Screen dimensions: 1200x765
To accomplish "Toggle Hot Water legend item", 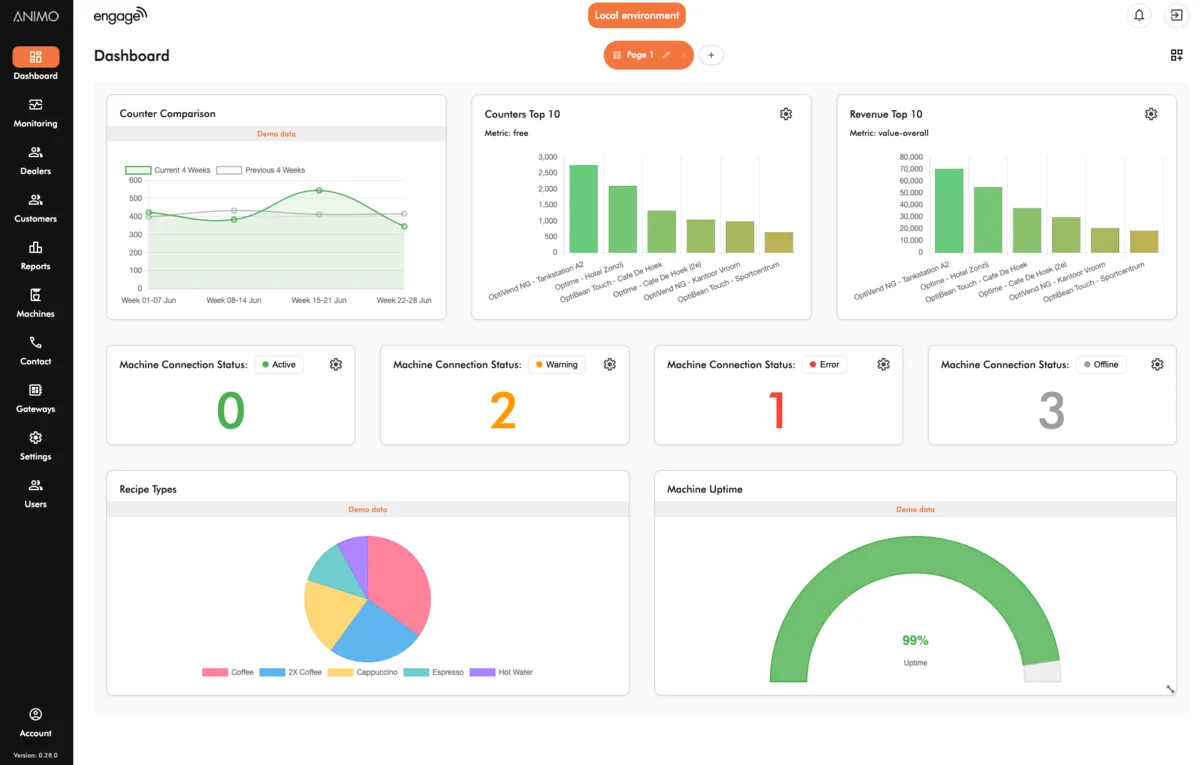I will coord(501,672).
